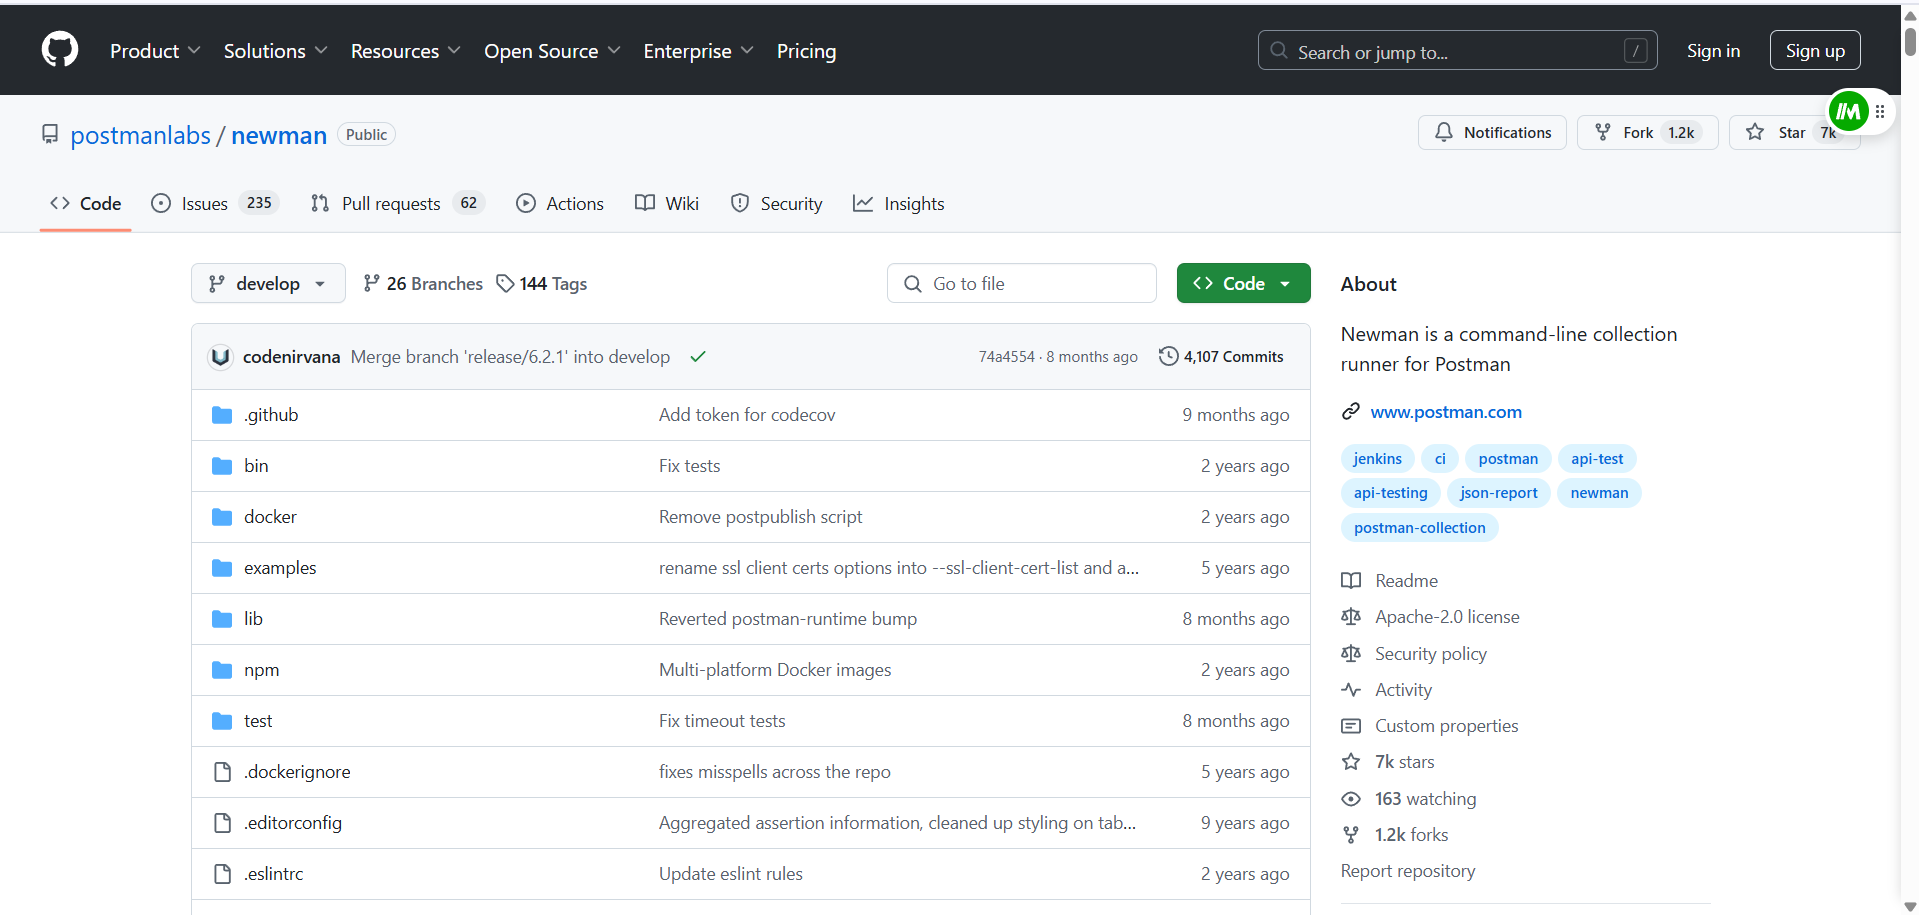Viewport: 1919px width, 915px height.
Task: Click the scales icon by Apache-2.0 license
Action: point(1351,617)
